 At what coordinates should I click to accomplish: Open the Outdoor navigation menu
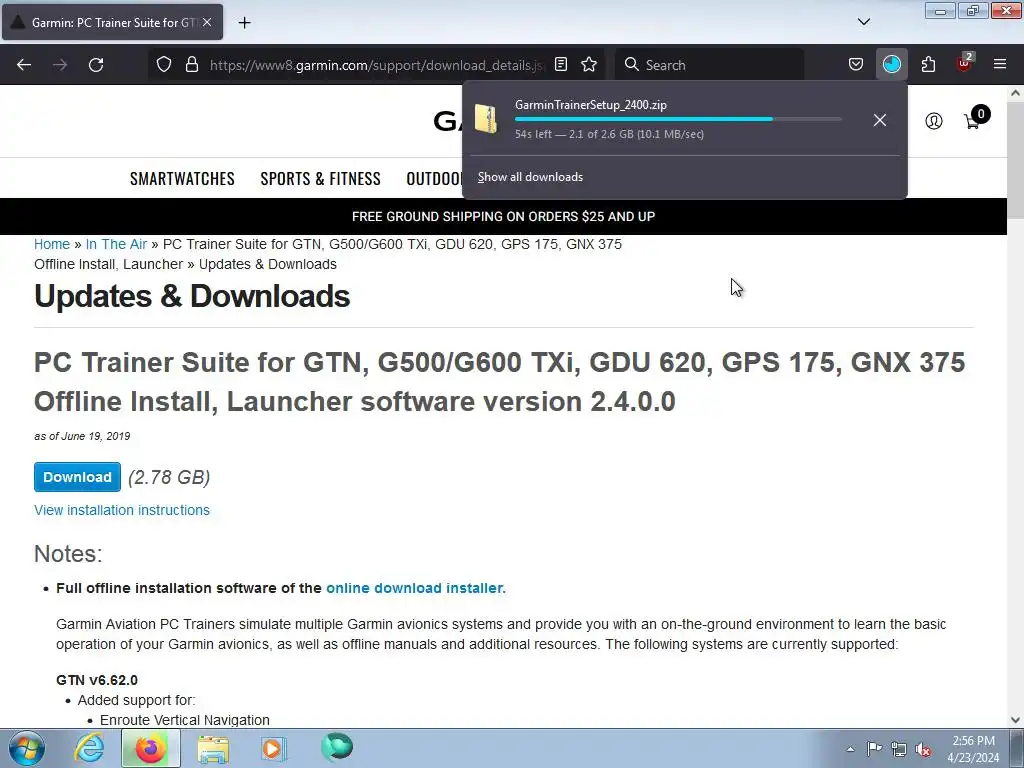pos(434,178)
